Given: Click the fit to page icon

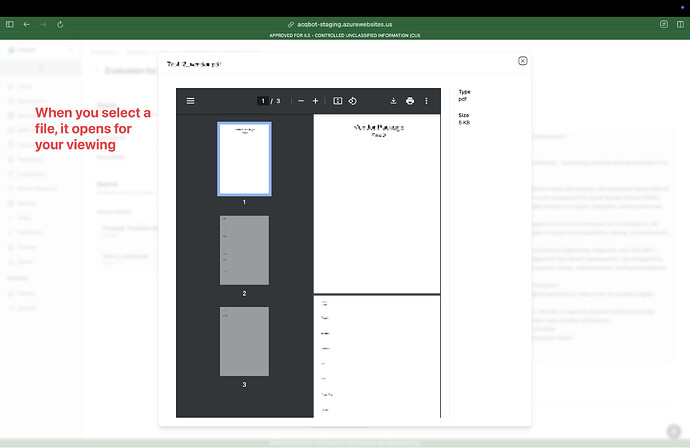Looking at the screenshot, I should [x=338, y=101].
